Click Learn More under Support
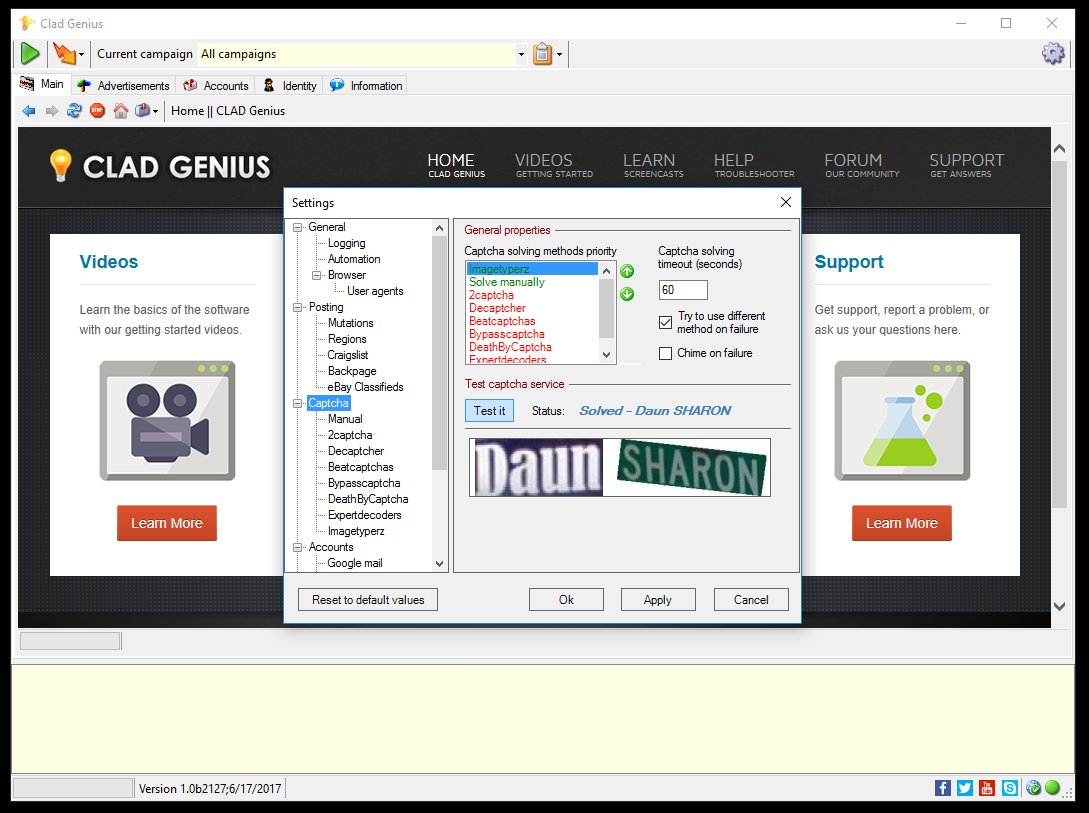The width and height of the screenshot is (1089, 813). point(901,523)
